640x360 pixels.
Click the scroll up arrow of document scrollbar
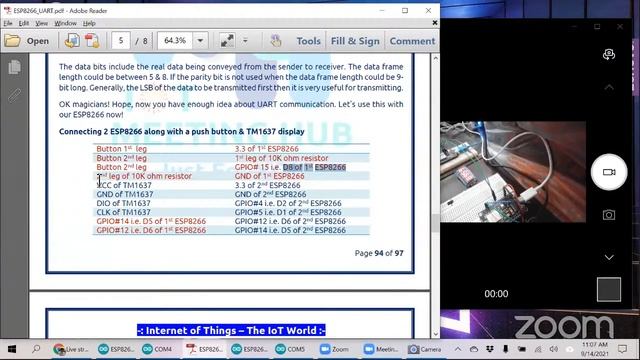[436, 58]
